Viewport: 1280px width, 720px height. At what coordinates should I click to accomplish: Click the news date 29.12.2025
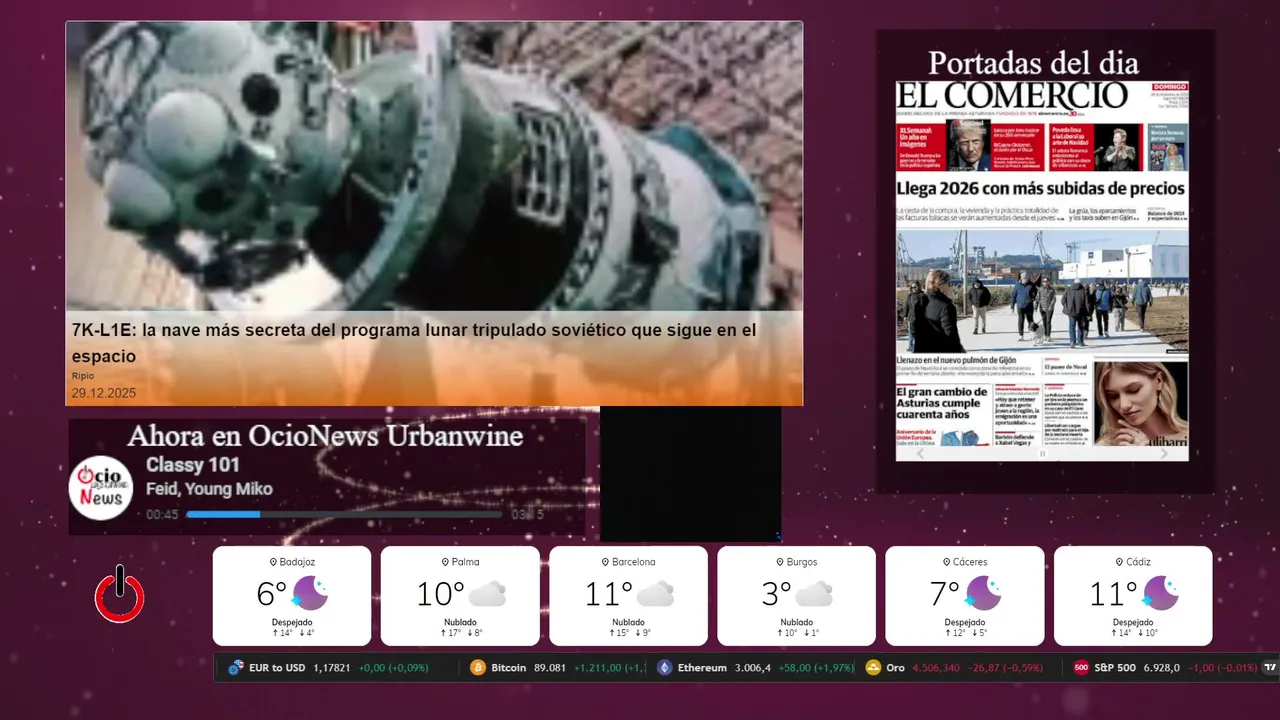tap(103, 394)
